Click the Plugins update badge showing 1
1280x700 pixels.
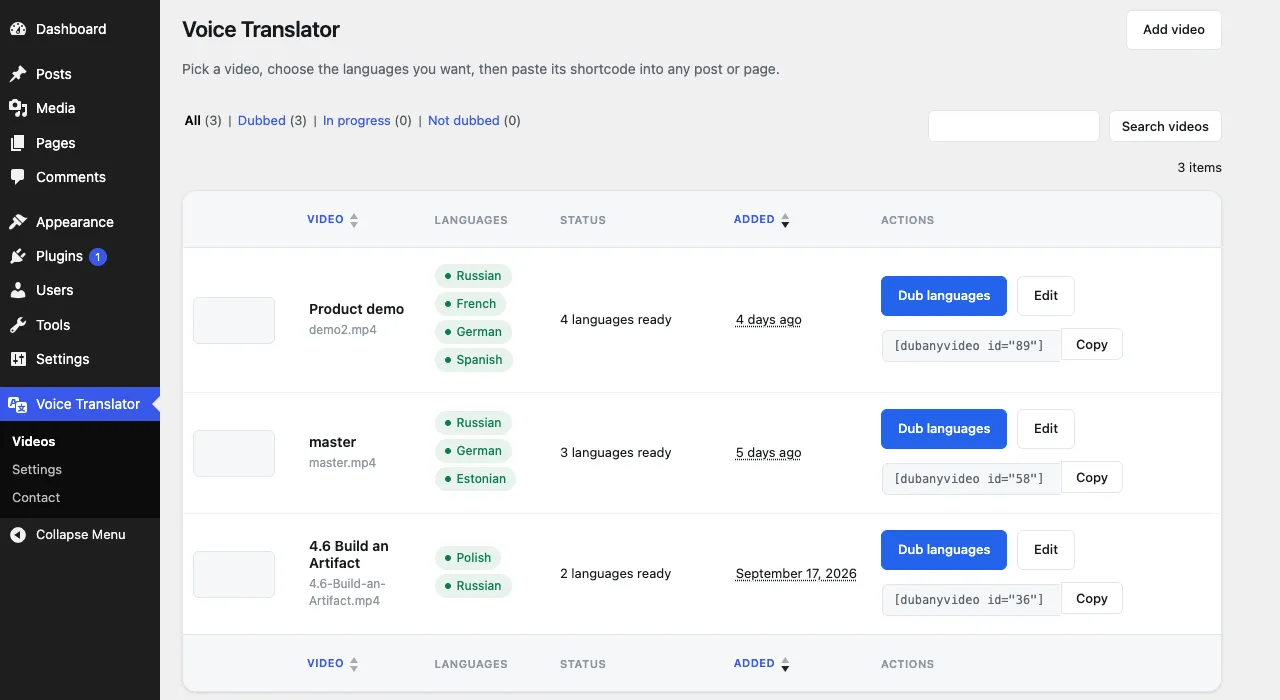pyautogui.click(x=98, y=257)
